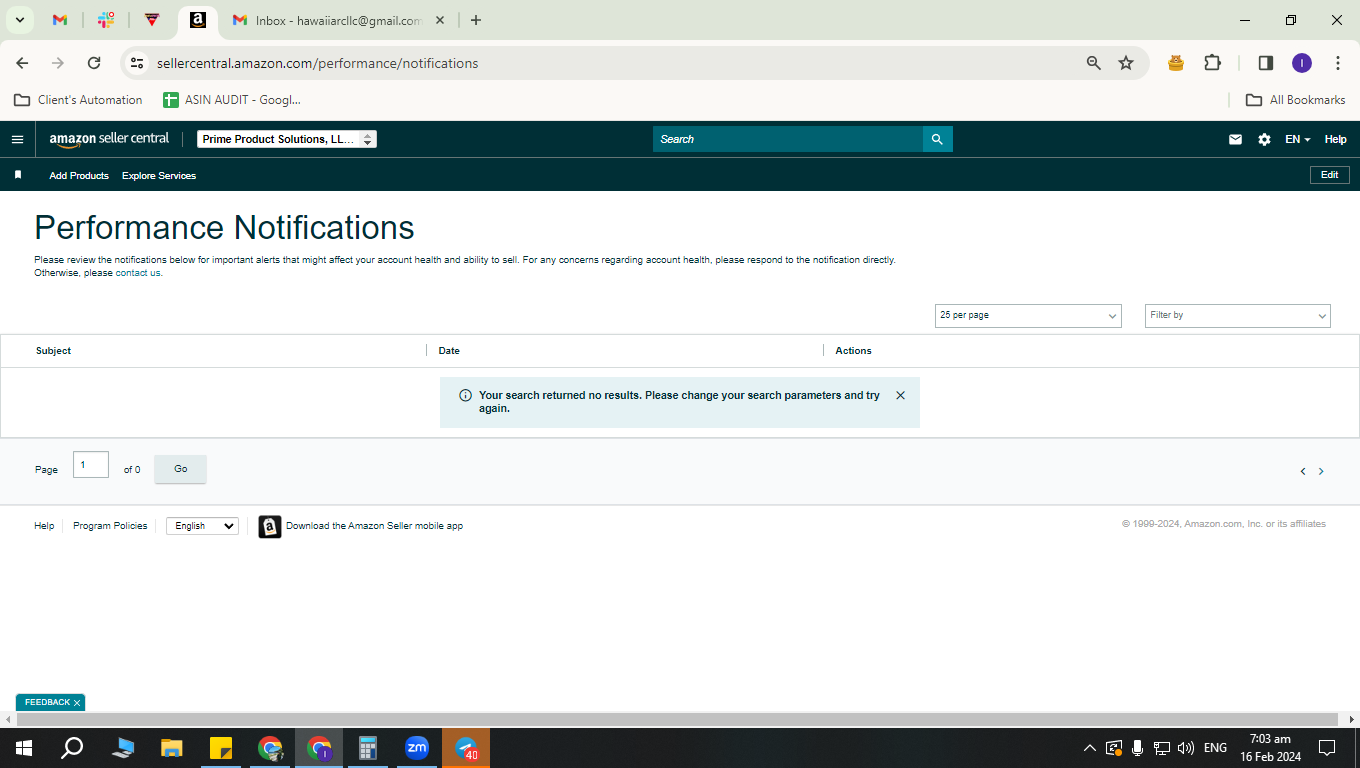Sort by the Subject column header

coord(53,351)
